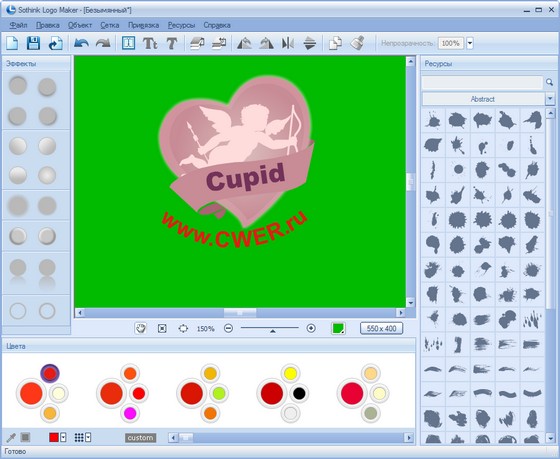Open the Справка menu
The height and width of the screenshot is (459, 560).
coord(217,25)
